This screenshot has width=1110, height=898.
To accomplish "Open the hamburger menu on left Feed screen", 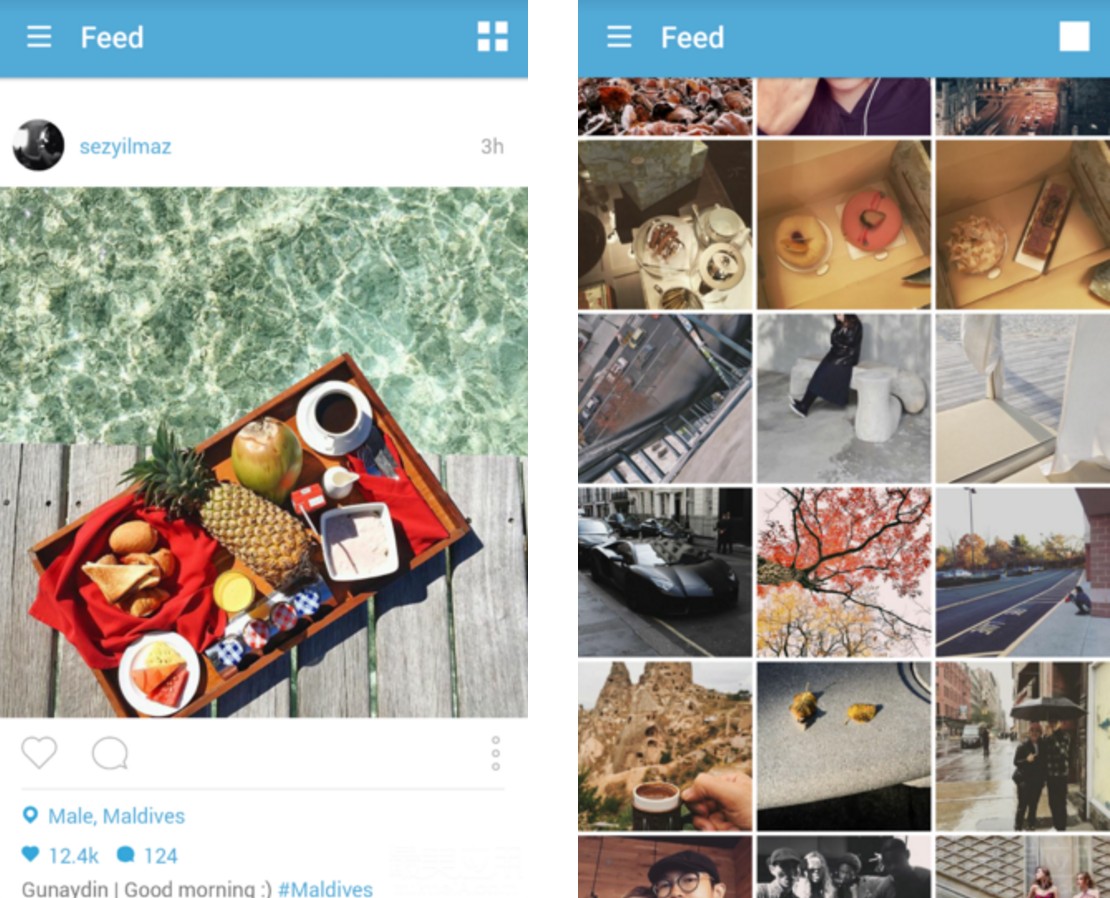I will [x=39, y=37].
